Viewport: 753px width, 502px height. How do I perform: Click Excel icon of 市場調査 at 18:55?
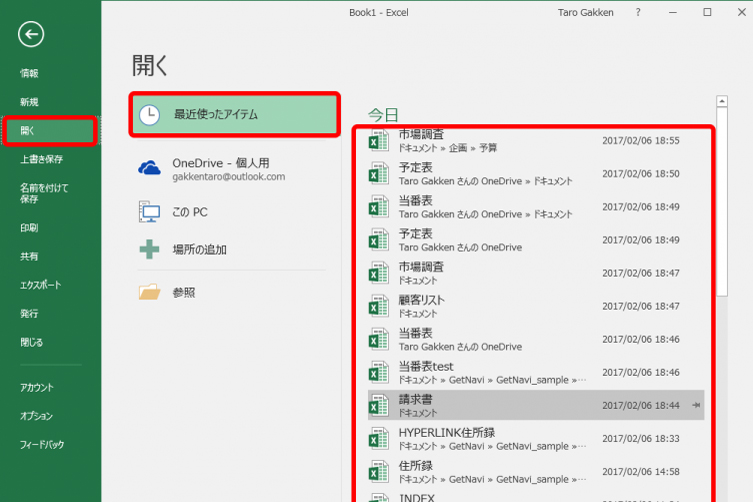[x=379, y=141]
